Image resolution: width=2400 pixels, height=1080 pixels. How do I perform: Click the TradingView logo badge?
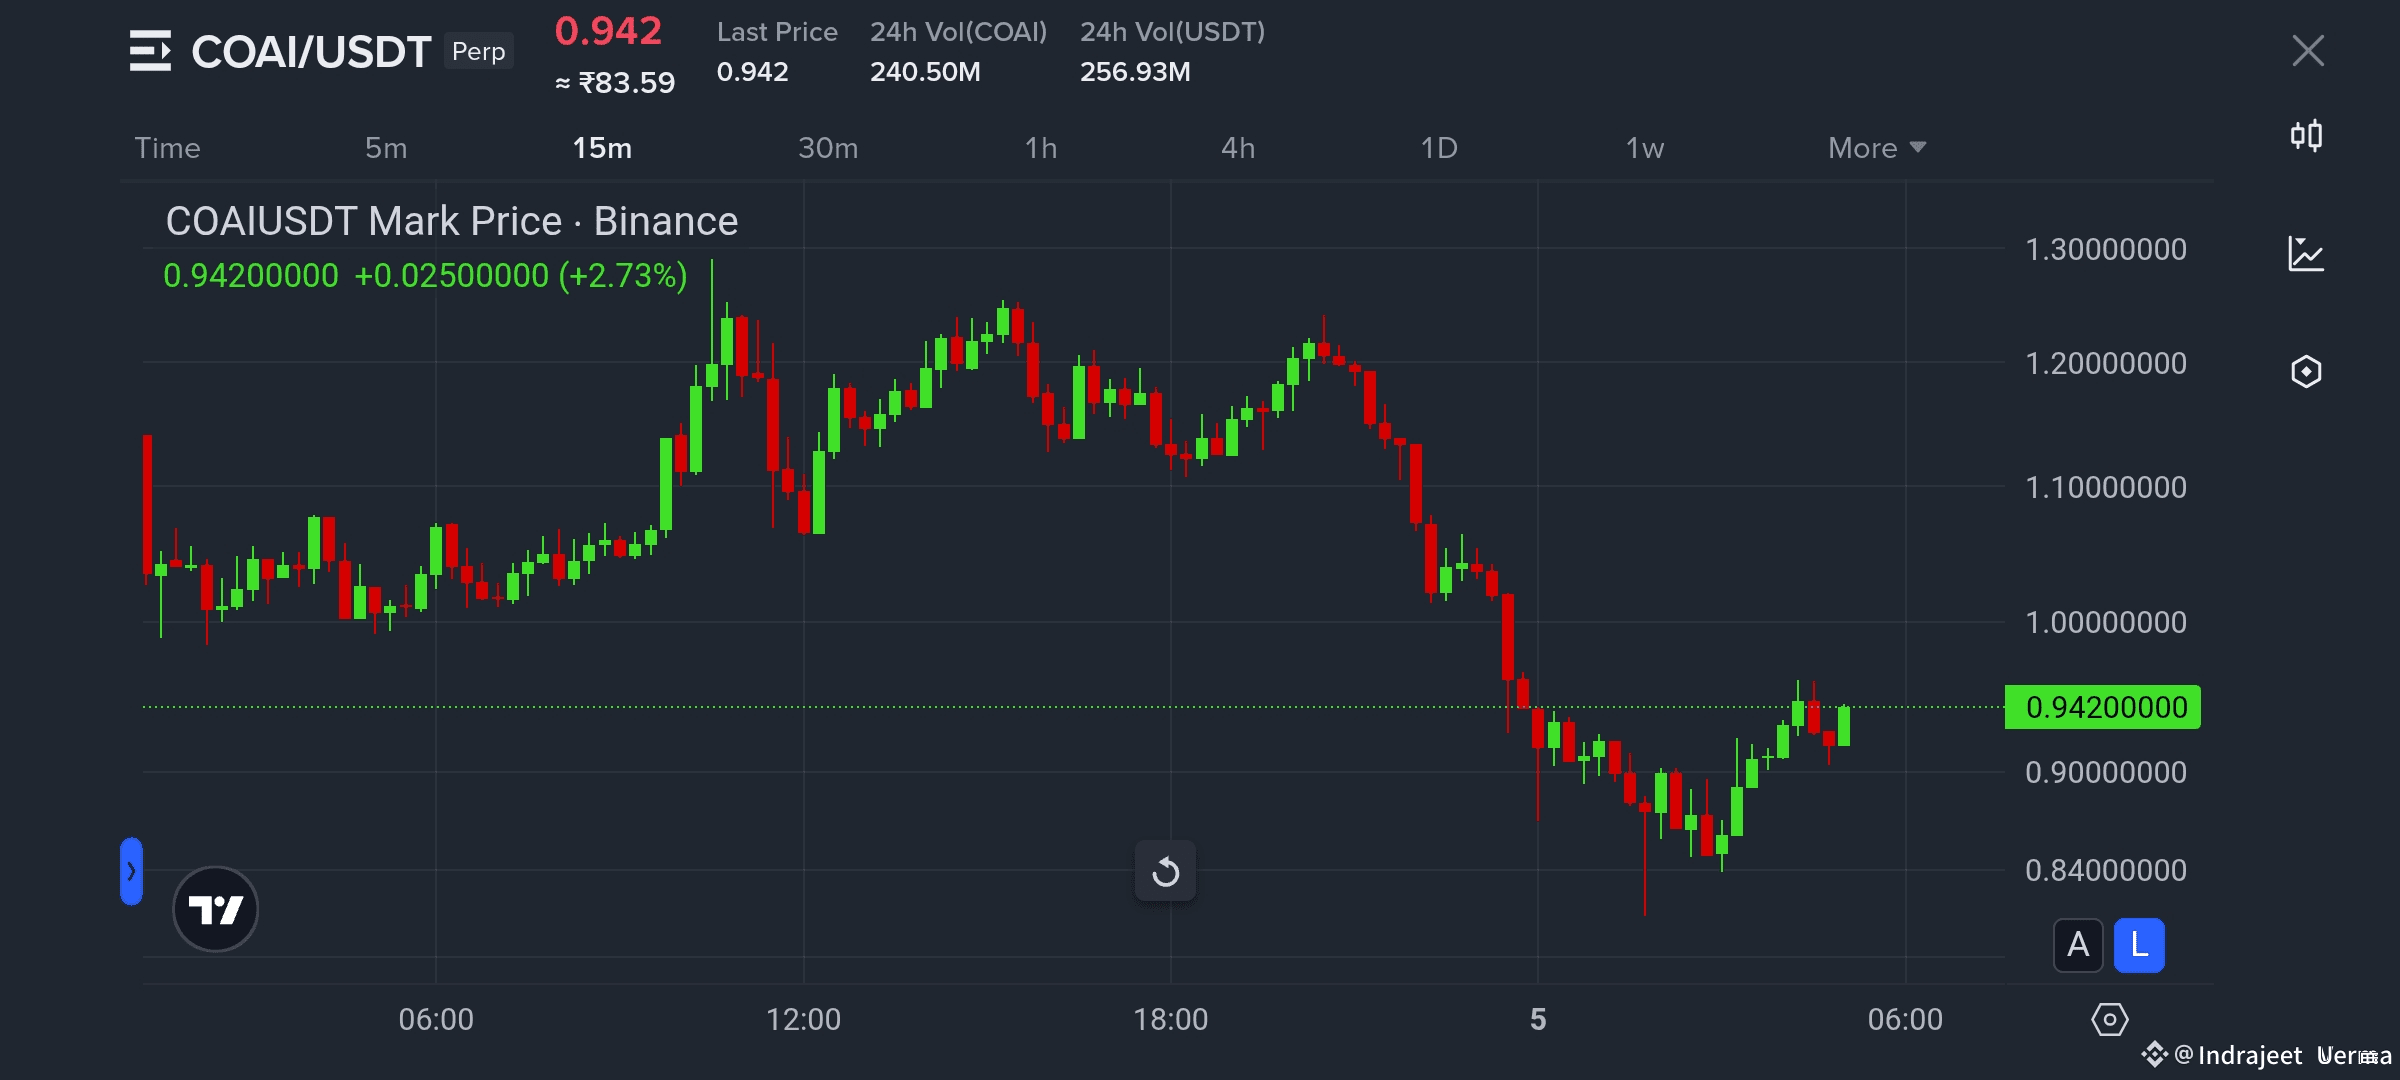click(x=215, y=909)
